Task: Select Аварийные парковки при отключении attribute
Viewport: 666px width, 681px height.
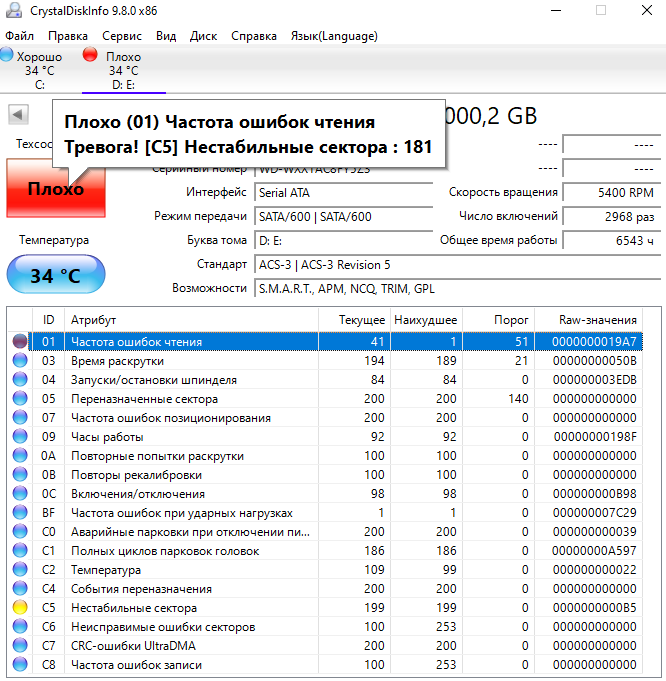Action: click(190, 532)
